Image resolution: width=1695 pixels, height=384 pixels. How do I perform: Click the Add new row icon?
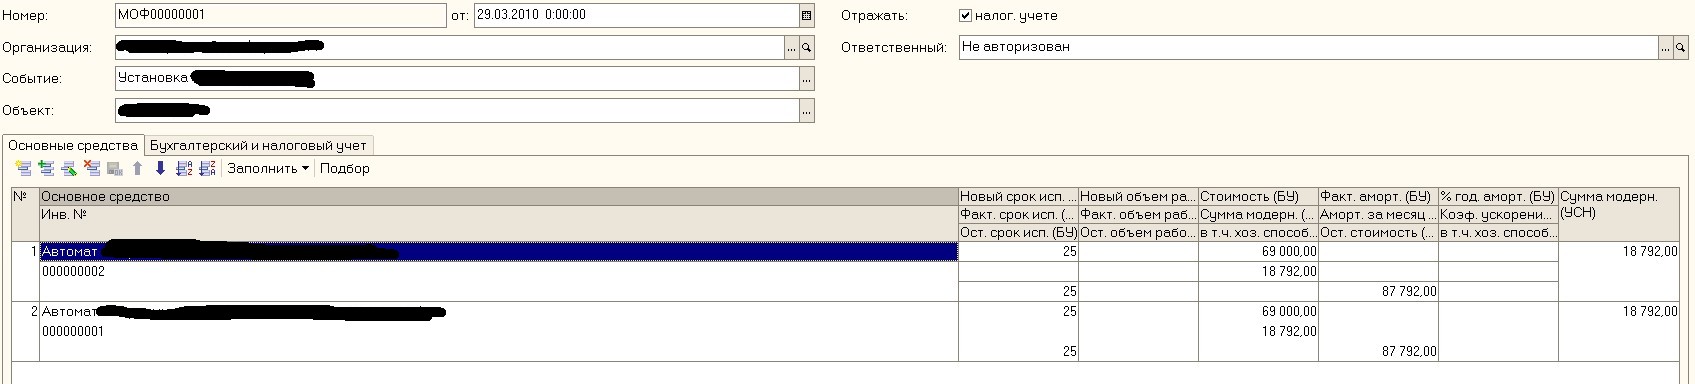(x=23, y=168)
